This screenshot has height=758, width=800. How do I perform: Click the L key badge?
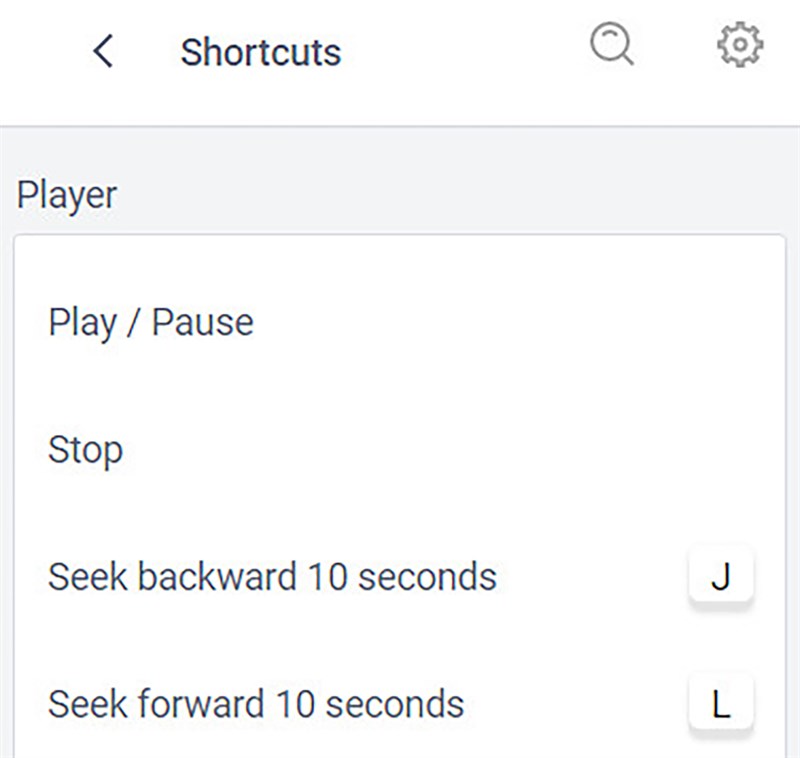coord(720,704)
